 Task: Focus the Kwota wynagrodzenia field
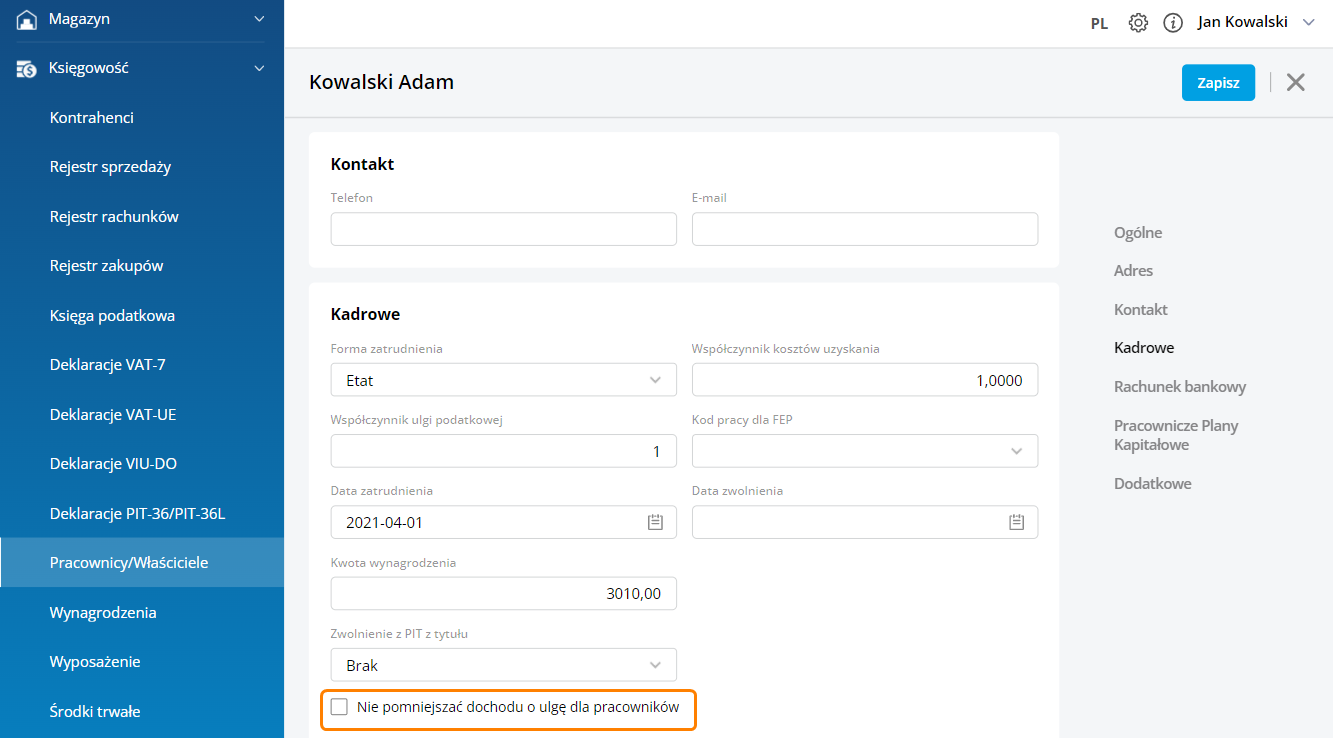[x=503, y=594]
